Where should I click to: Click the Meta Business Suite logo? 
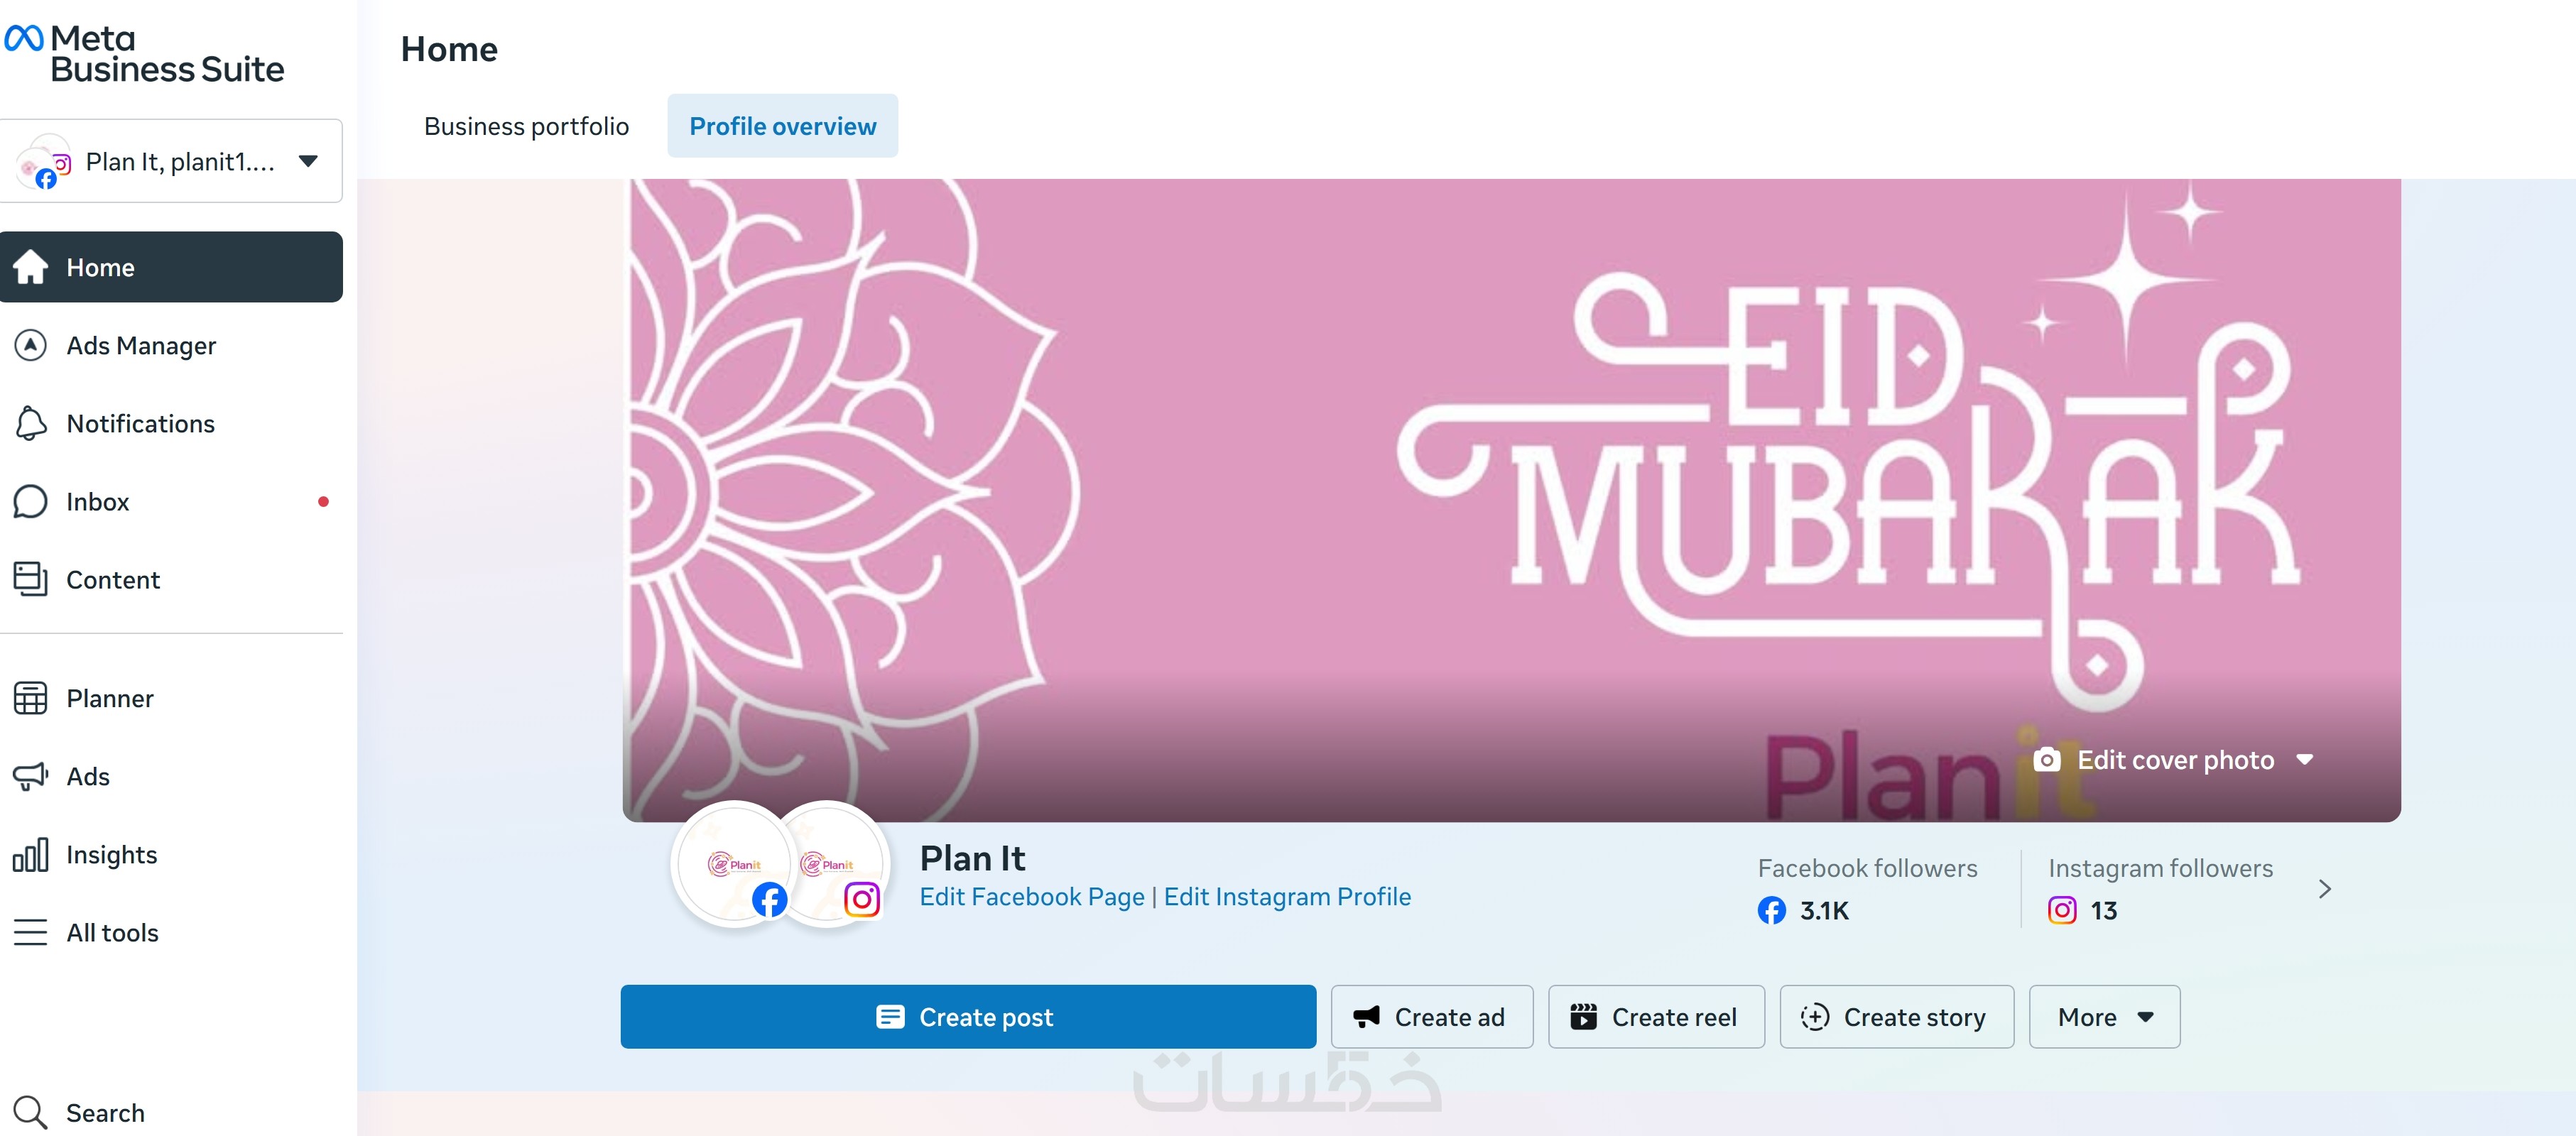pos(145,54)
